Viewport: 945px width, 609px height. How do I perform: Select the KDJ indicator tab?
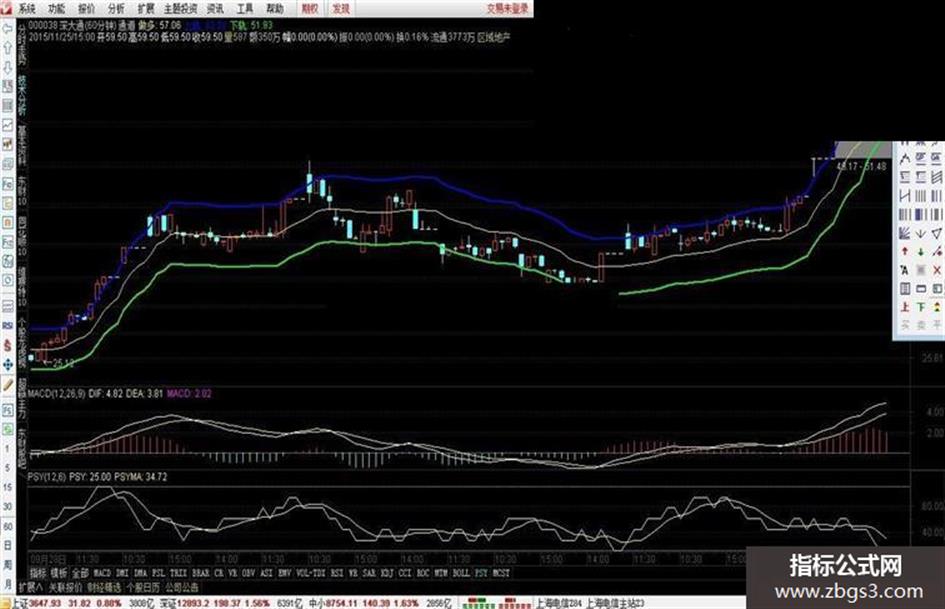(387, 573)
